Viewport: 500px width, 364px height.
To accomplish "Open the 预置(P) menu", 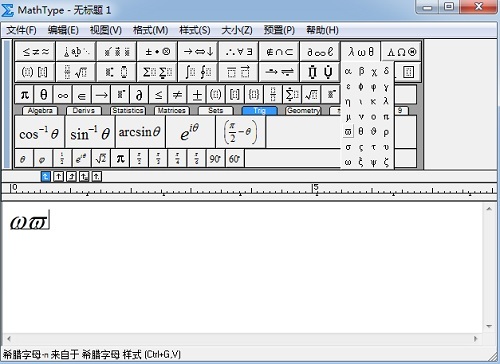I will tap(279, 30).
